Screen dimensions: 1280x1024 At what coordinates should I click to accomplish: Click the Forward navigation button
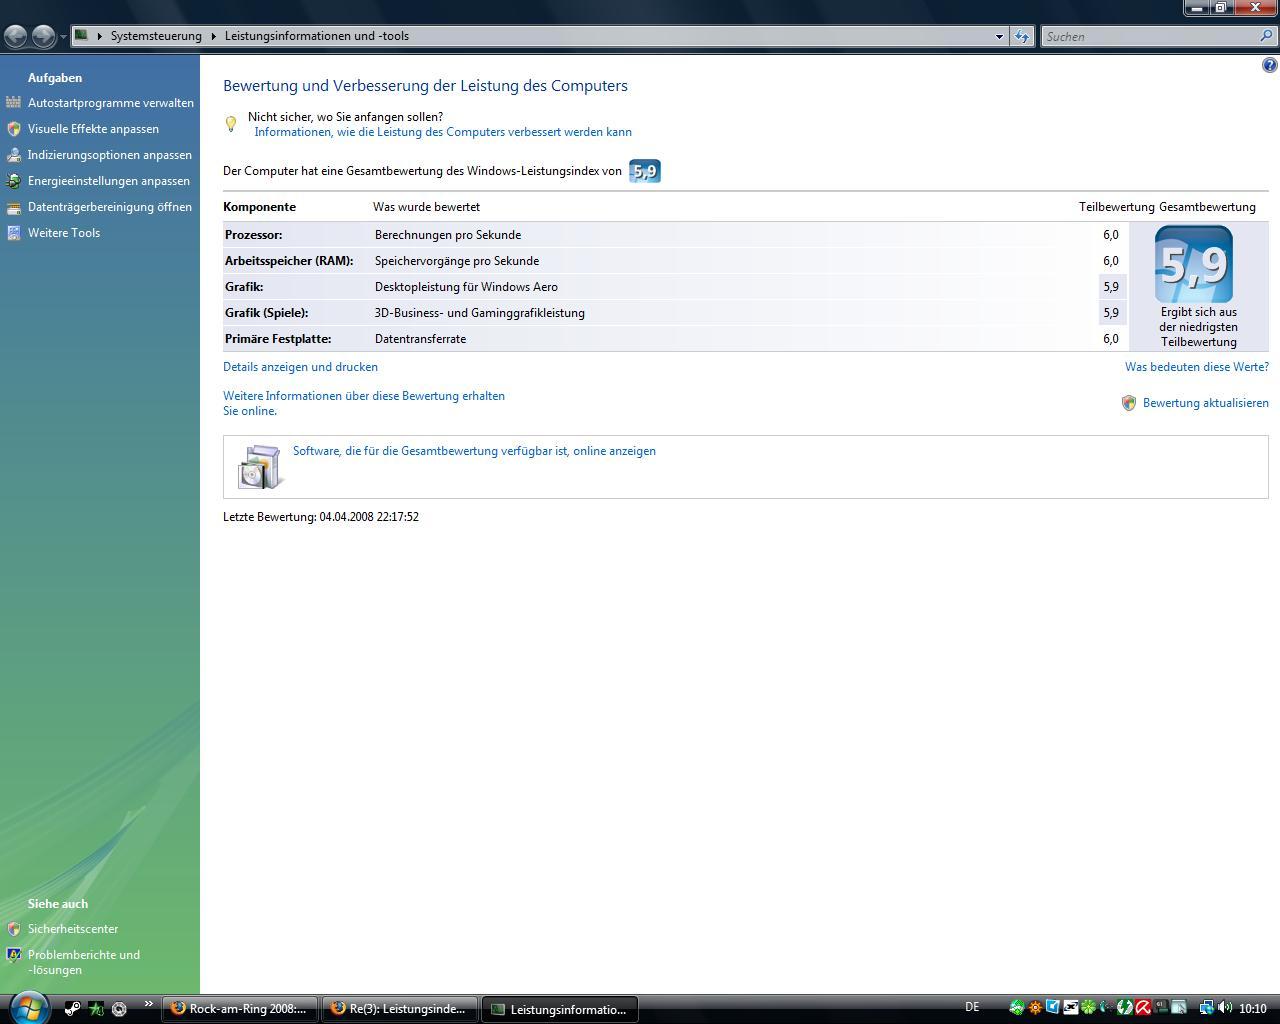coord(43,36)
